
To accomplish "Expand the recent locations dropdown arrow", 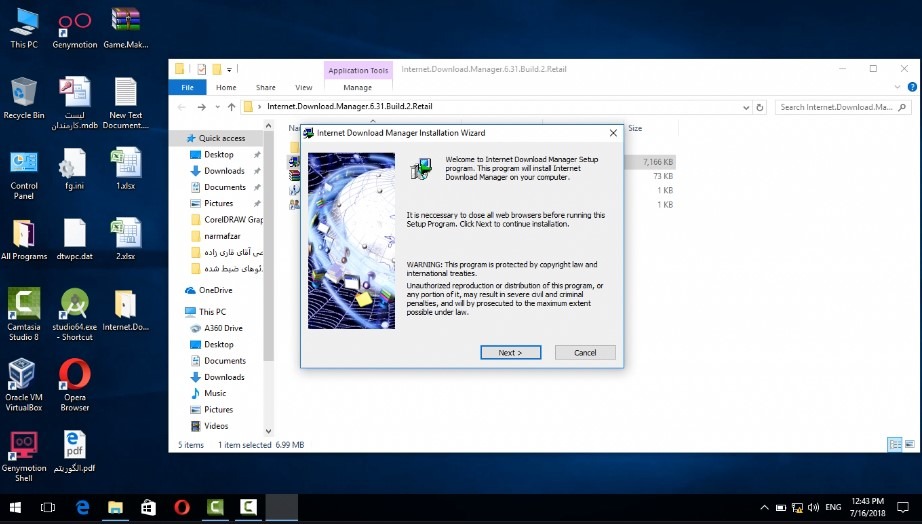I will click(217, 107).
